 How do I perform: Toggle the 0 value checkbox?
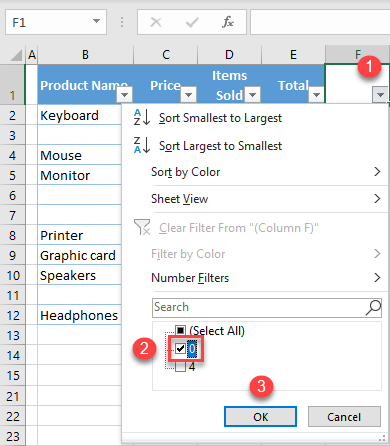pos(180,349)
